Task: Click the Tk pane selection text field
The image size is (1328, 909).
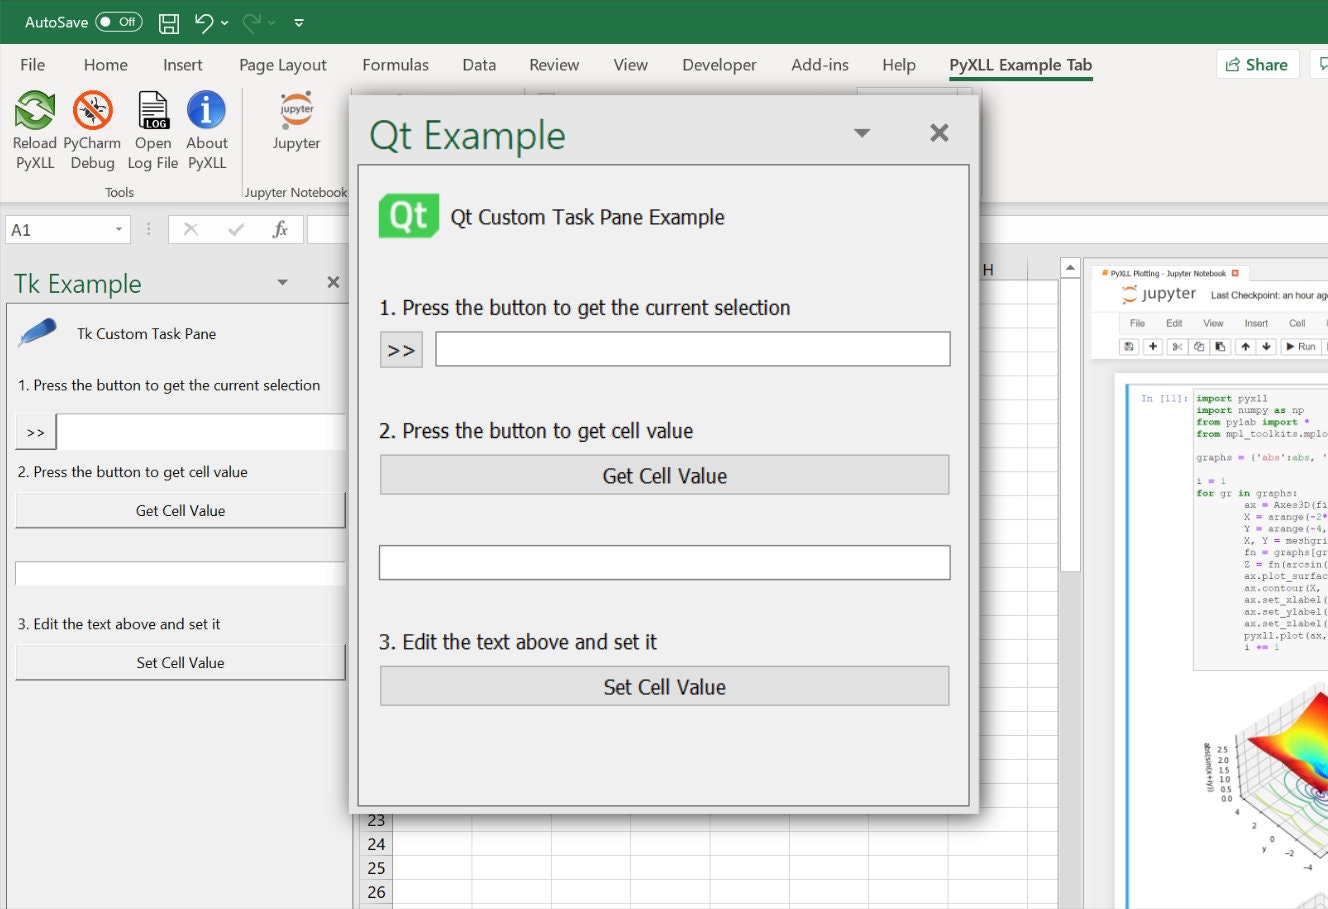Action: 201,432
